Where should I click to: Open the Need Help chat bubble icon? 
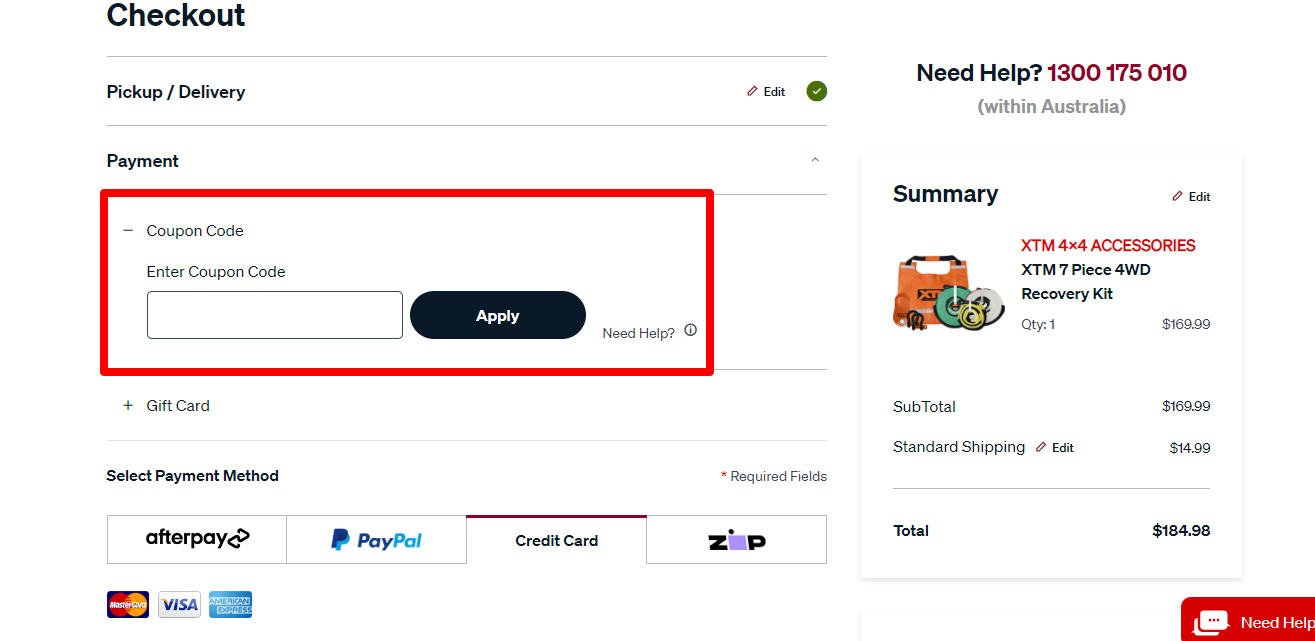[1210, 622]
